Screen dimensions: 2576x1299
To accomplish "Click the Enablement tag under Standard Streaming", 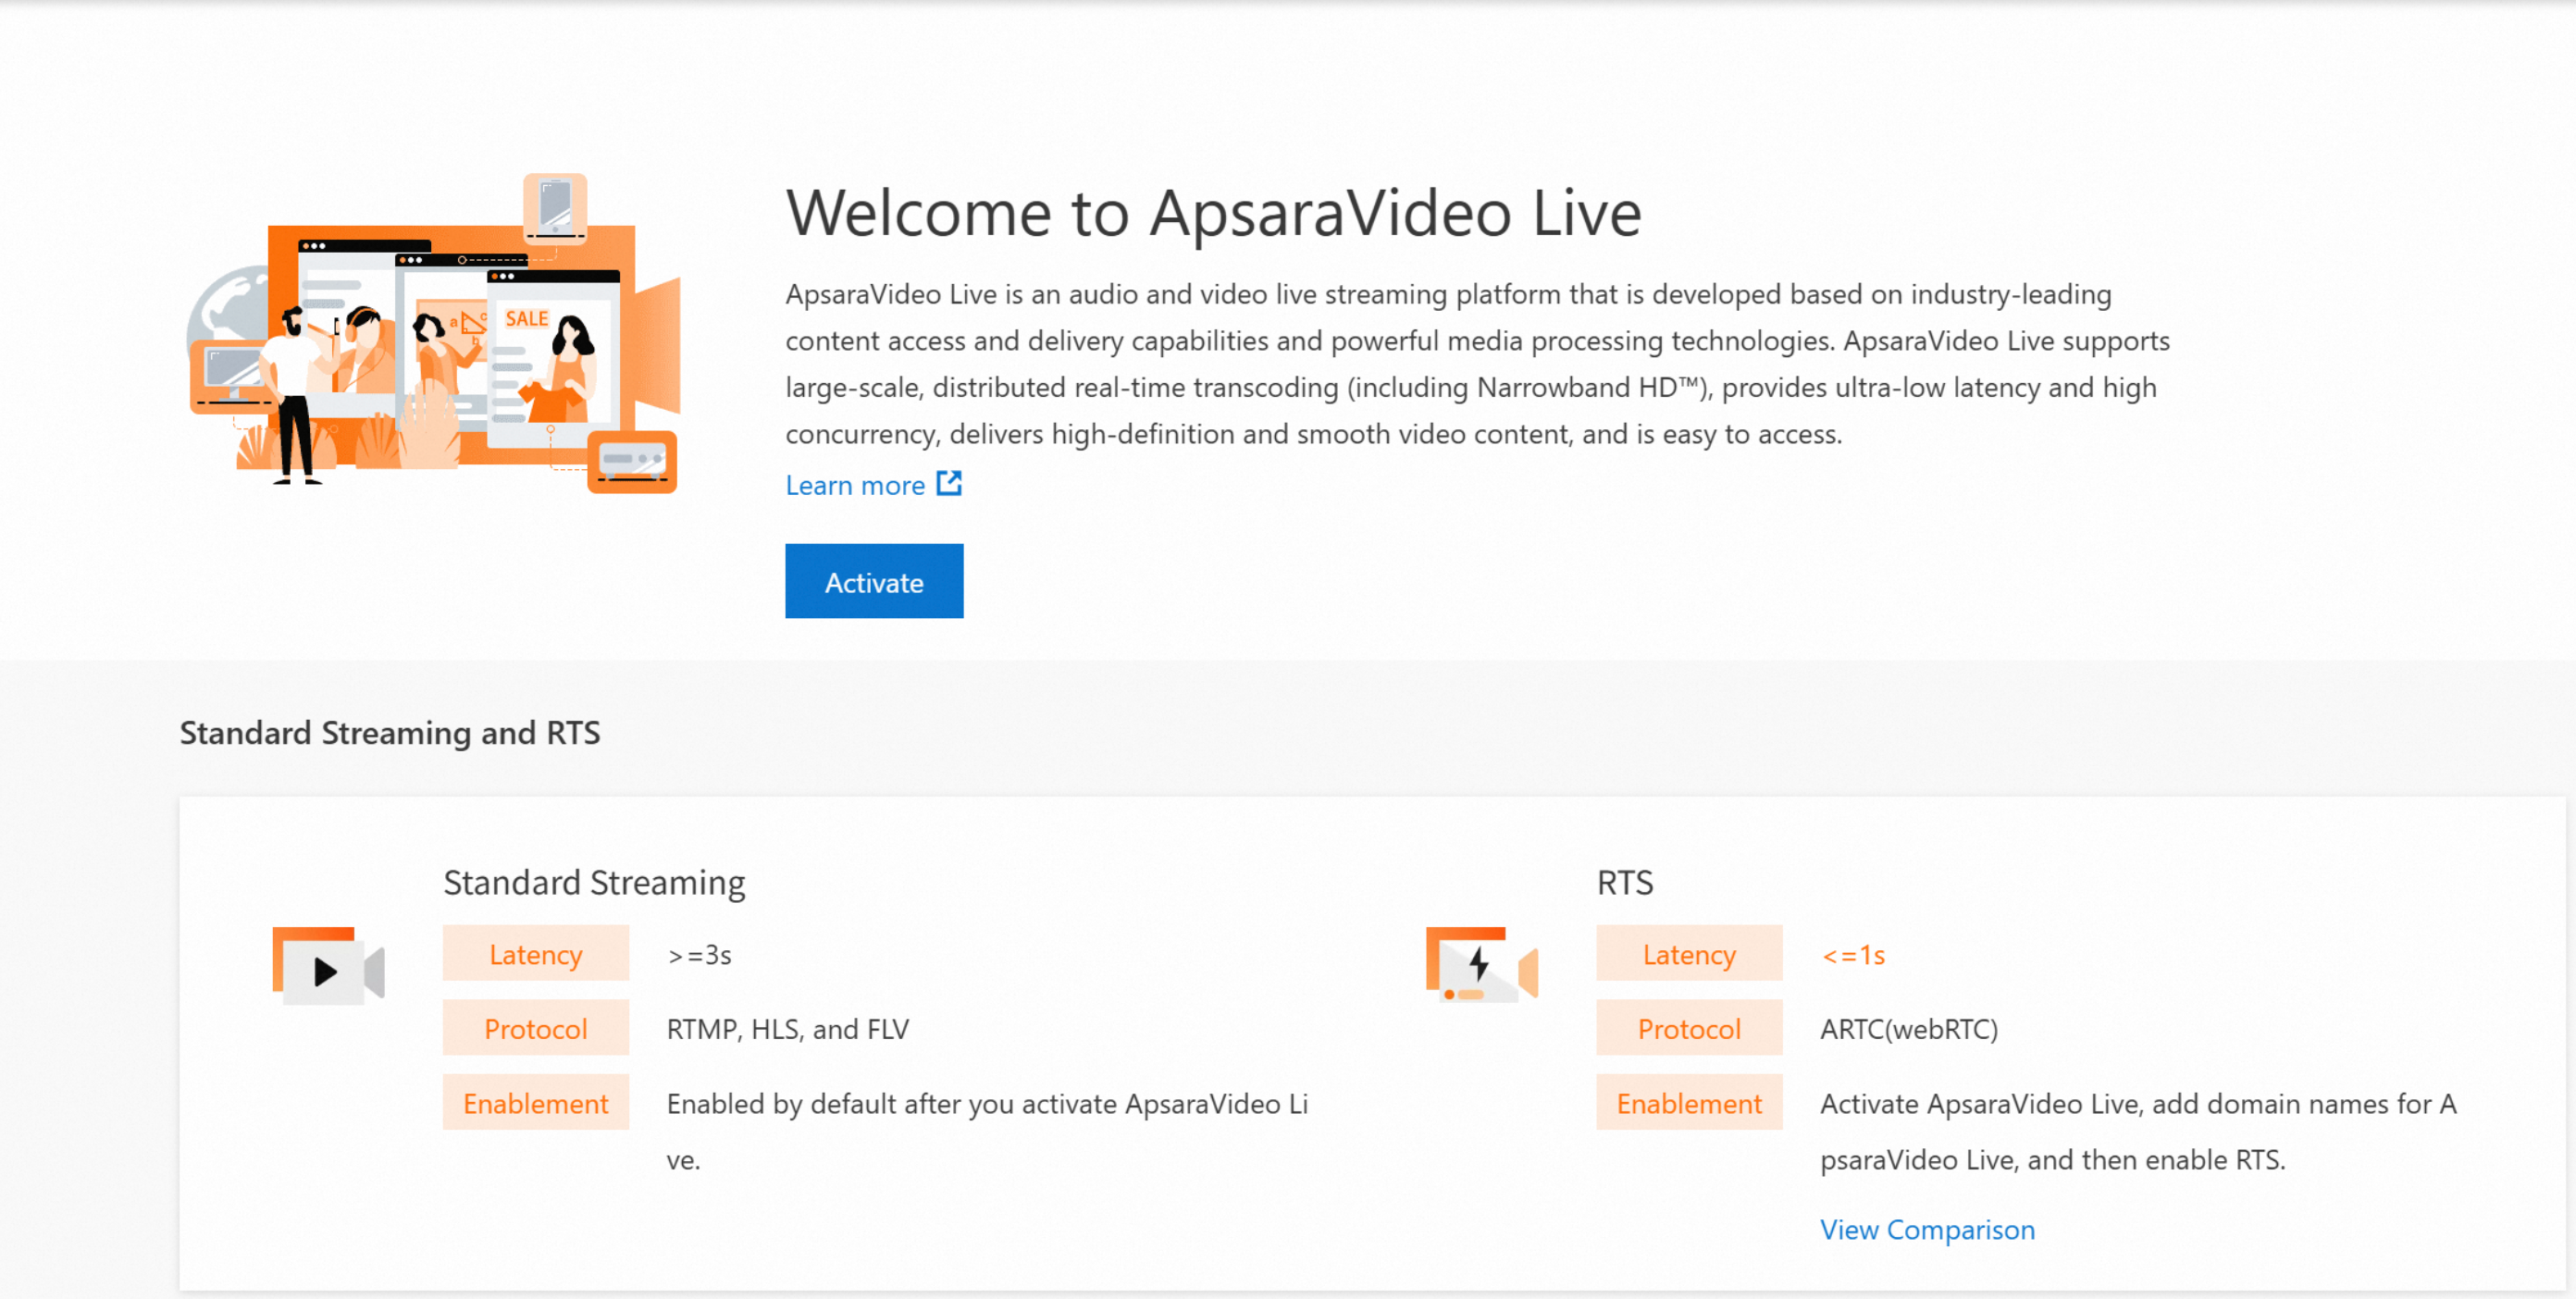I will (x=536, y=1102).
